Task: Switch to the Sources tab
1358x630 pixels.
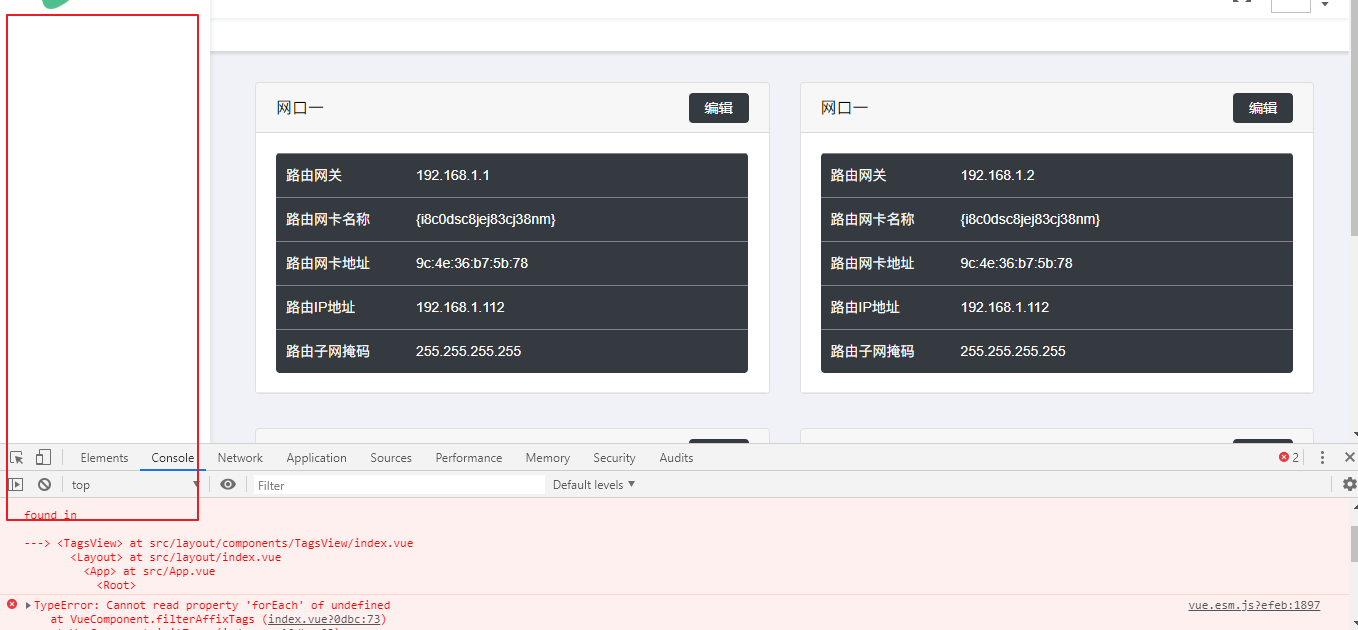Action: tap(390, 457)
